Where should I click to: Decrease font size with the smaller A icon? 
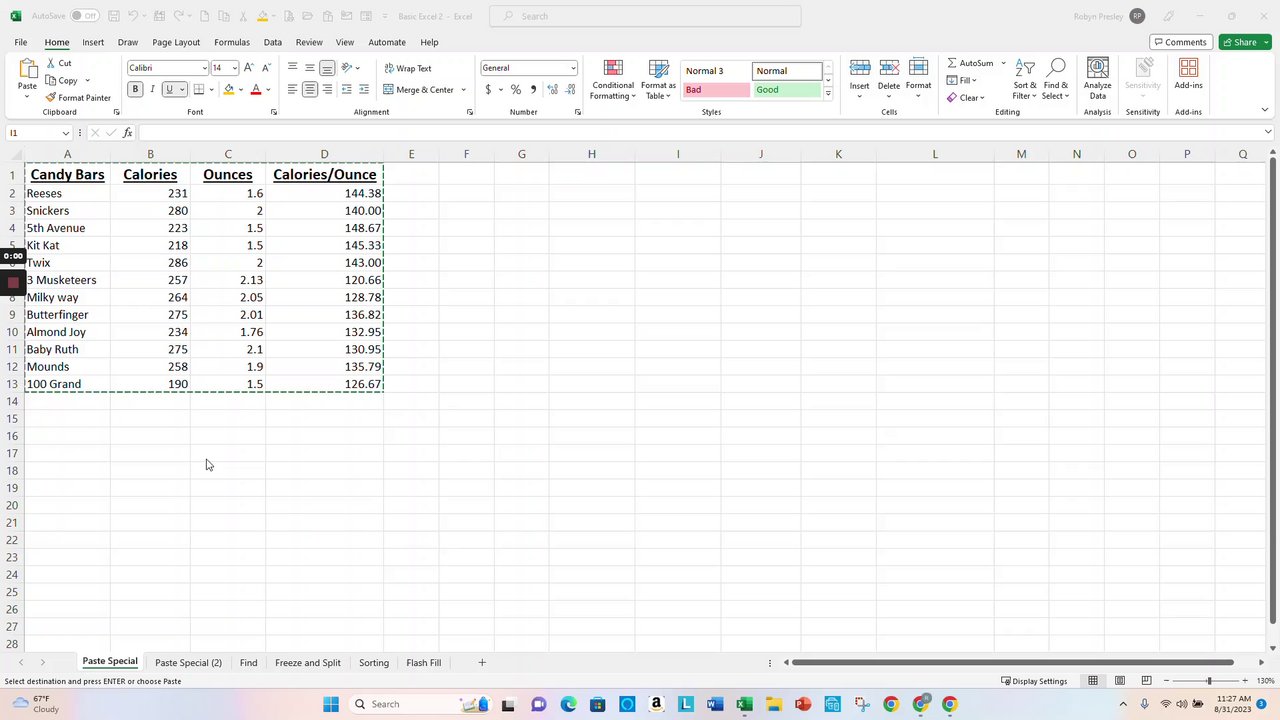coord(266,68)
